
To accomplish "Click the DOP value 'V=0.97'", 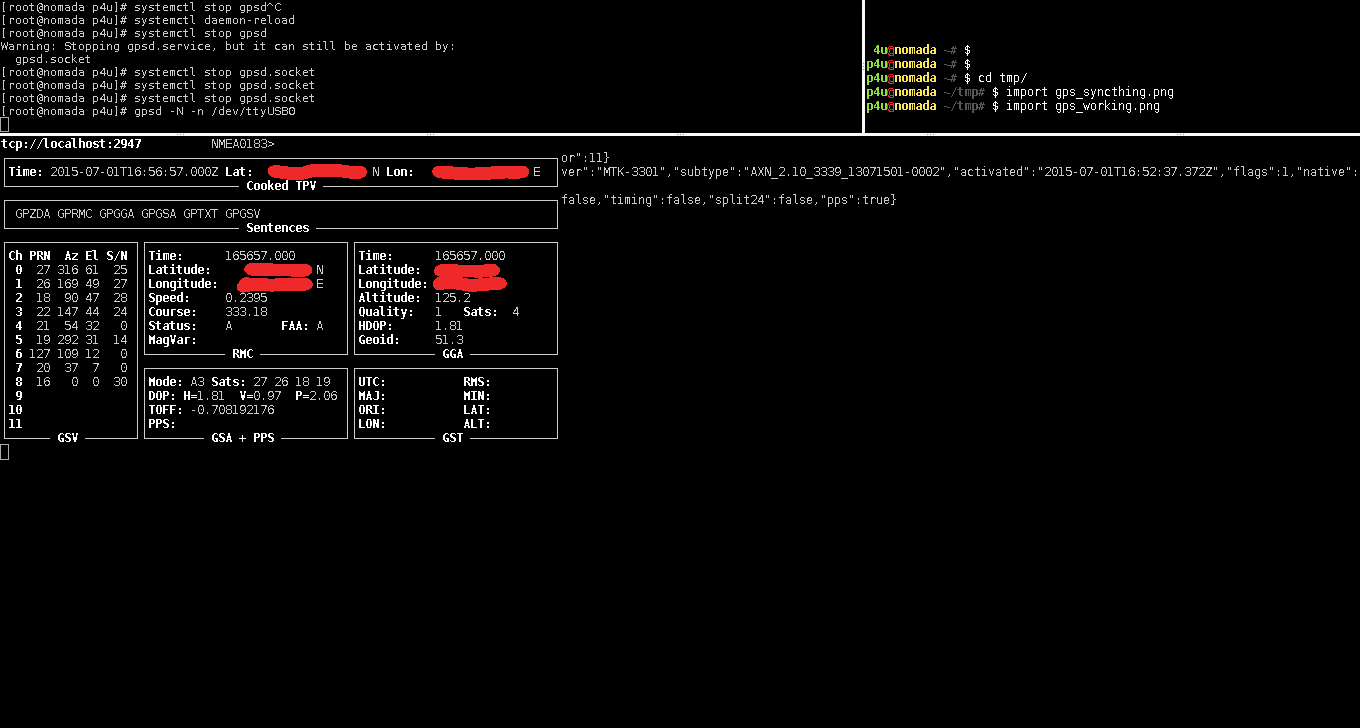I will [260, 396].
